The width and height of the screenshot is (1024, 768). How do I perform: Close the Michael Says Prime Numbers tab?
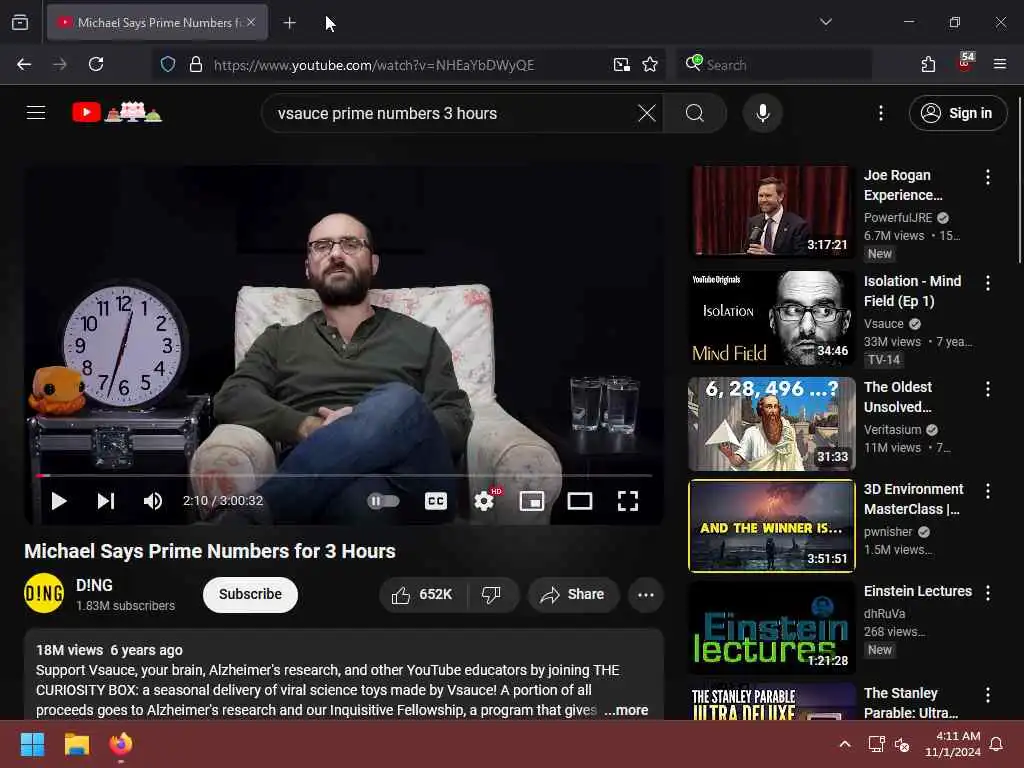click(x=251, y=22)
